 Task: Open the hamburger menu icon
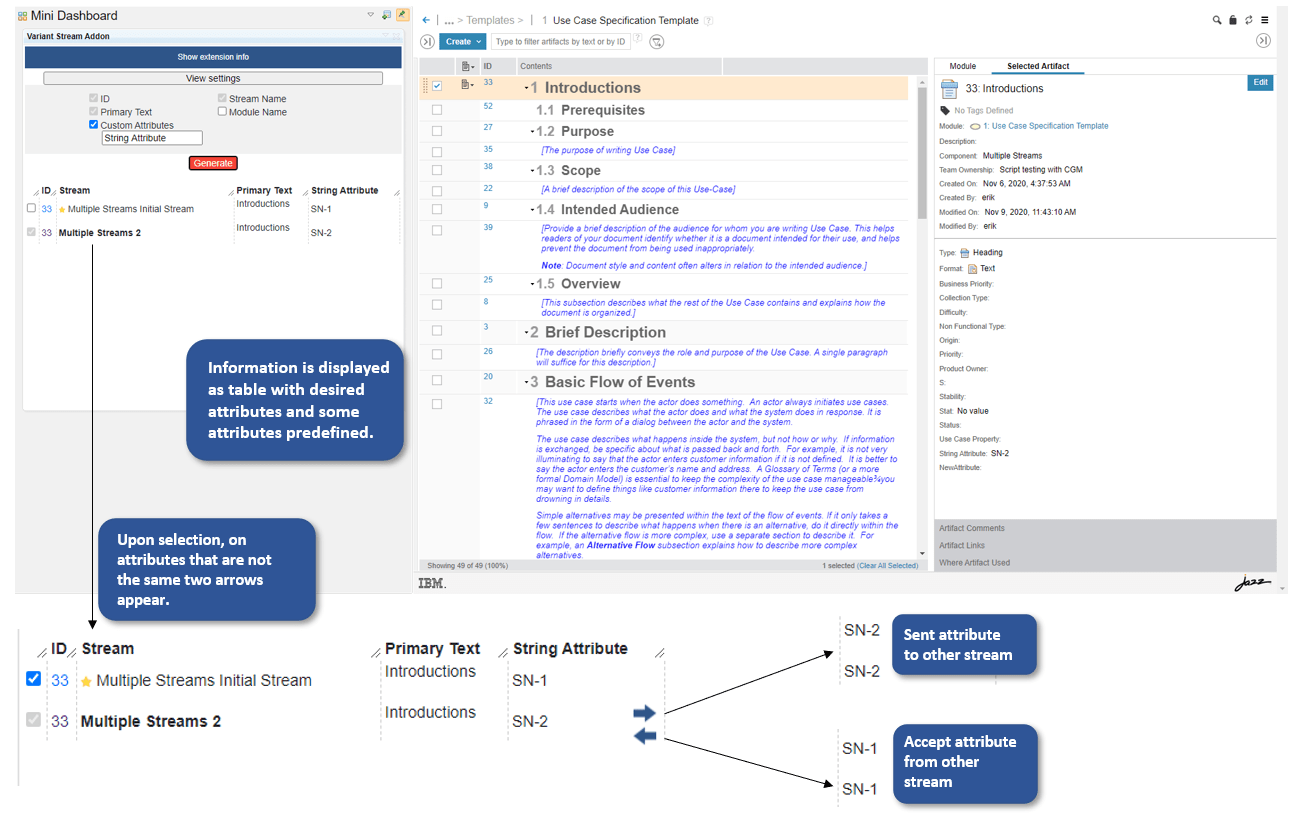[x=1265, y=20]
